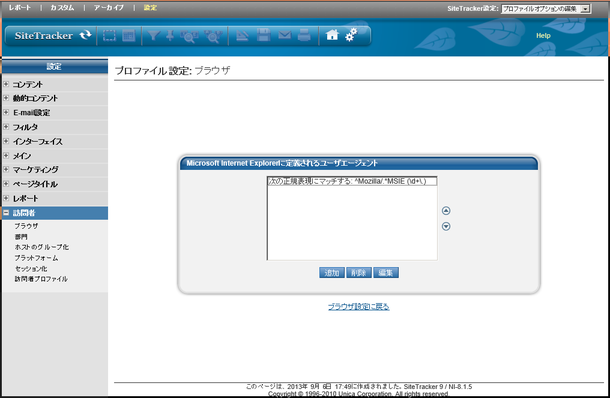Viewport: 610px width, 398px height.
Task: Click the pin toolbar icon
Action: point(170,36)
